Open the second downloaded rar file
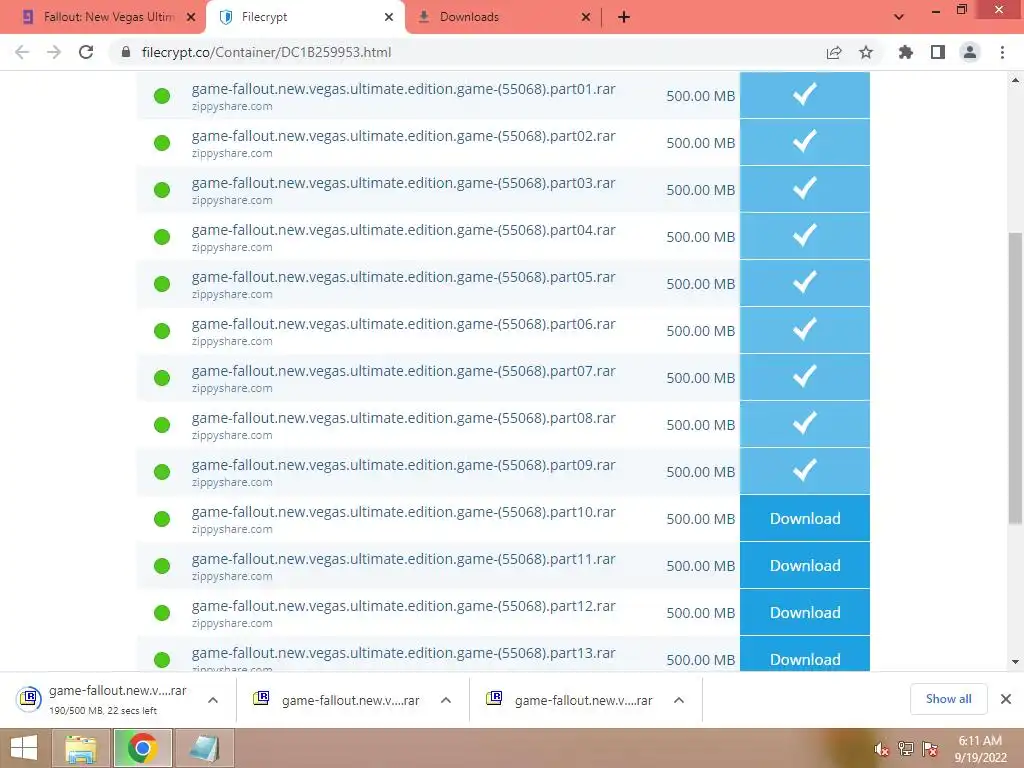This screenshot has width=1024, height=768. pyautogui.click(x=336, y=700)
